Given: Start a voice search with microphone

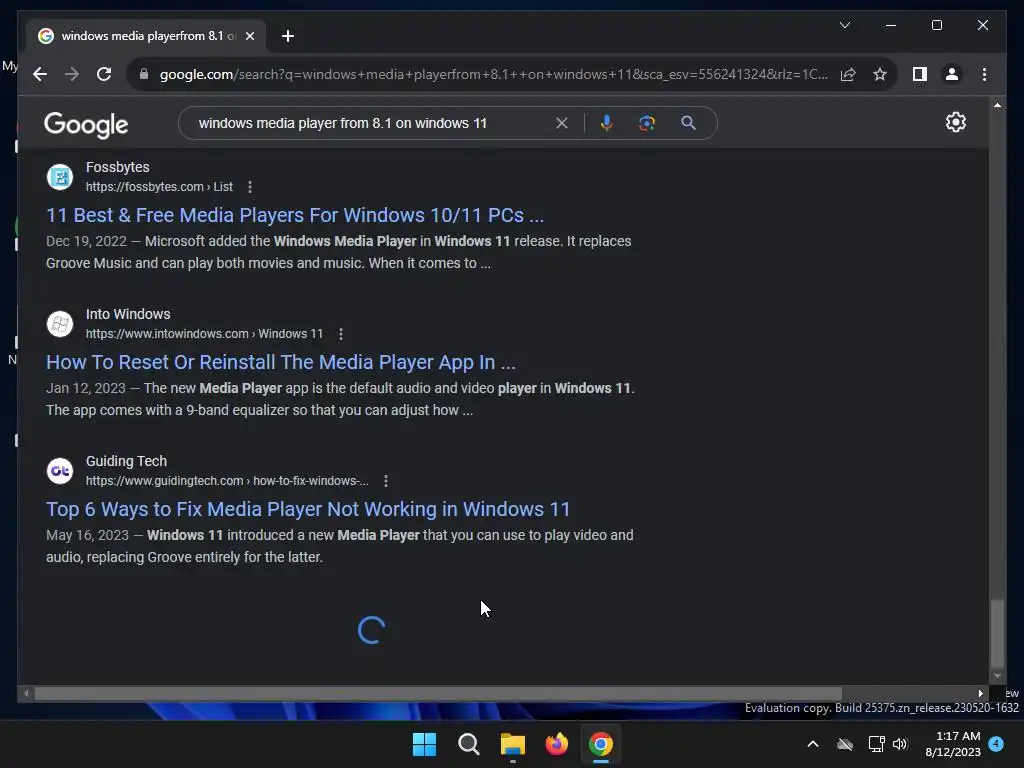Looking at the screenshot, I should [607, 123].
